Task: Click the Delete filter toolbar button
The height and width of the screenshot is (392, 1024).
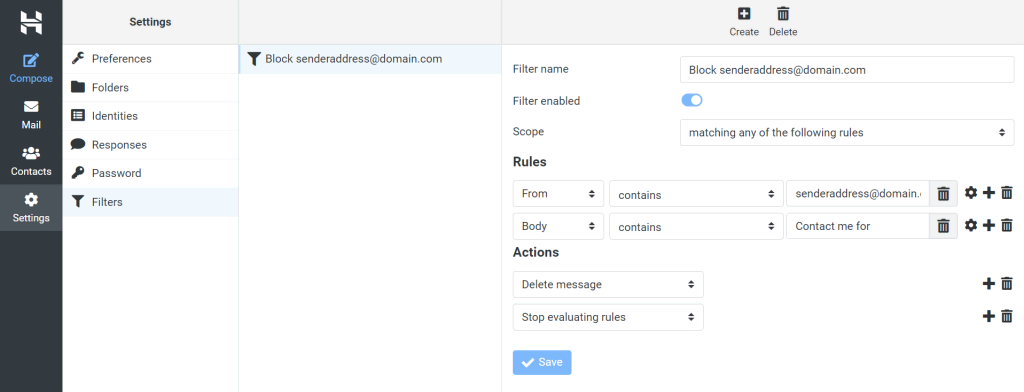Action: (783, 22)
